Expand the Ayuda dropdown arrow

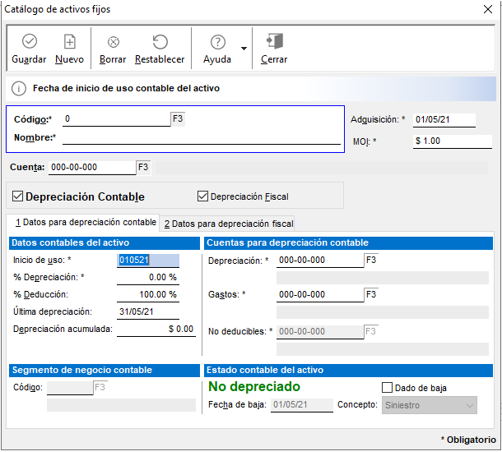[244, 48]
